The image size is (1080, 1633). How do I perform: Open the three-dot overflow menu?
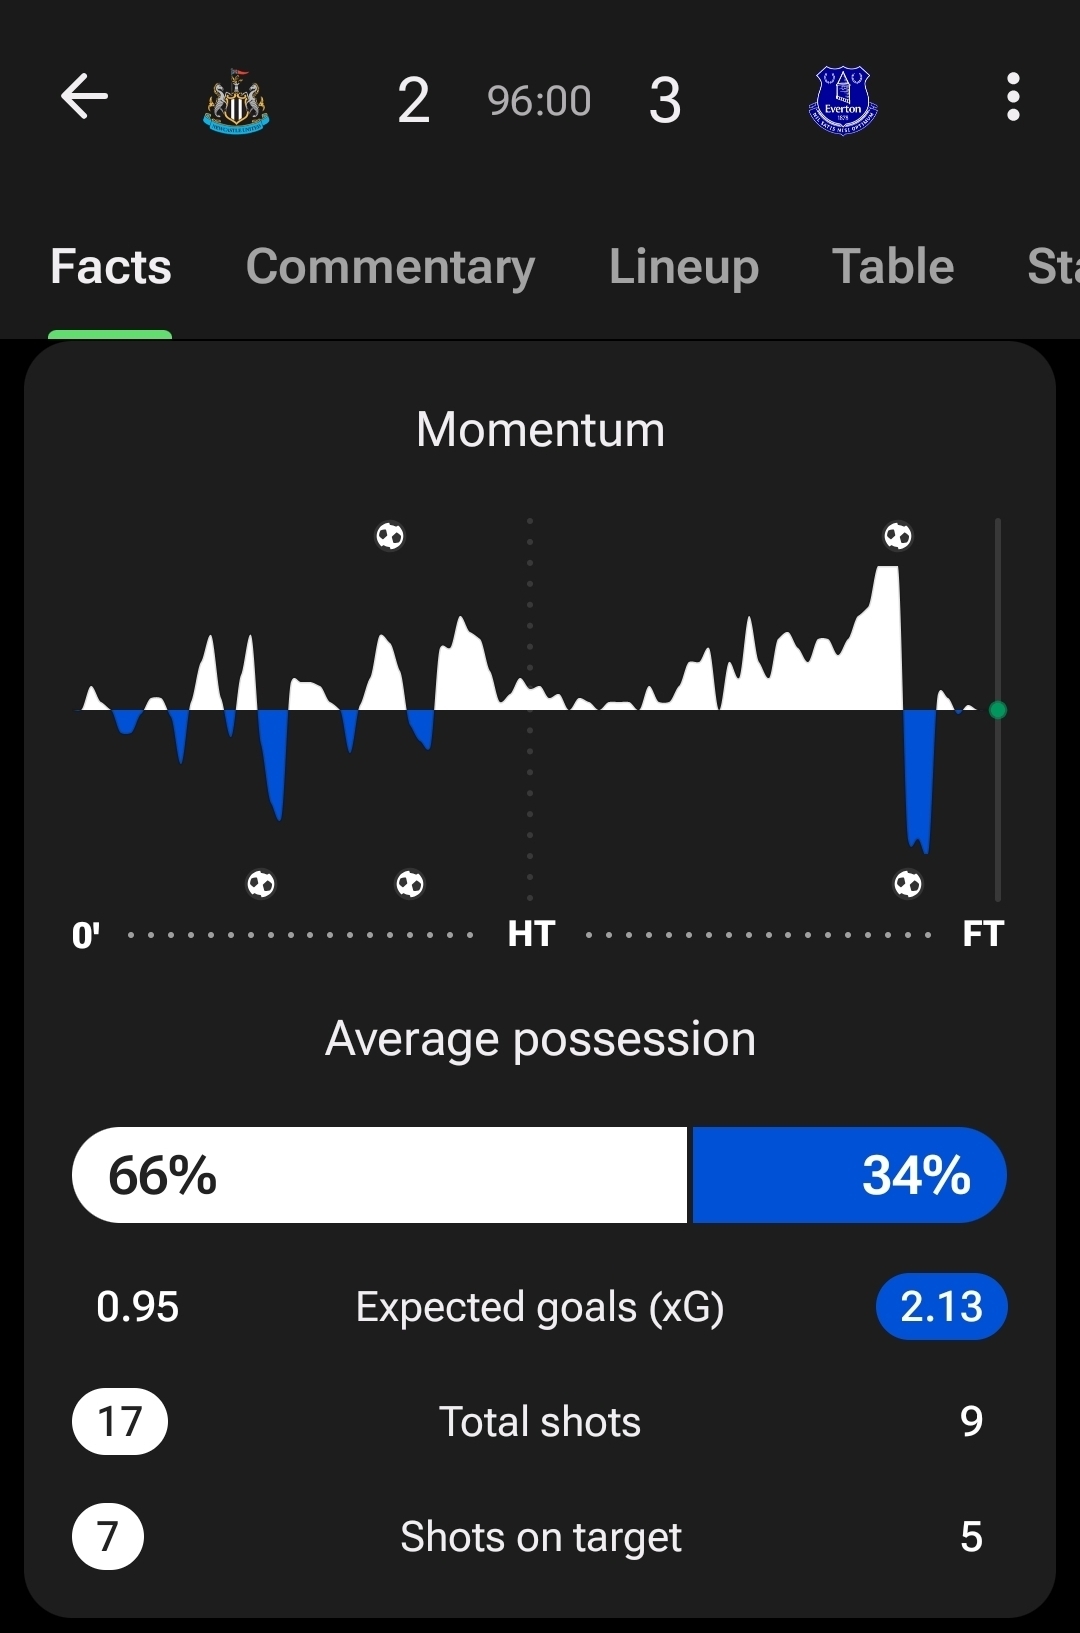coord(1012,97)
